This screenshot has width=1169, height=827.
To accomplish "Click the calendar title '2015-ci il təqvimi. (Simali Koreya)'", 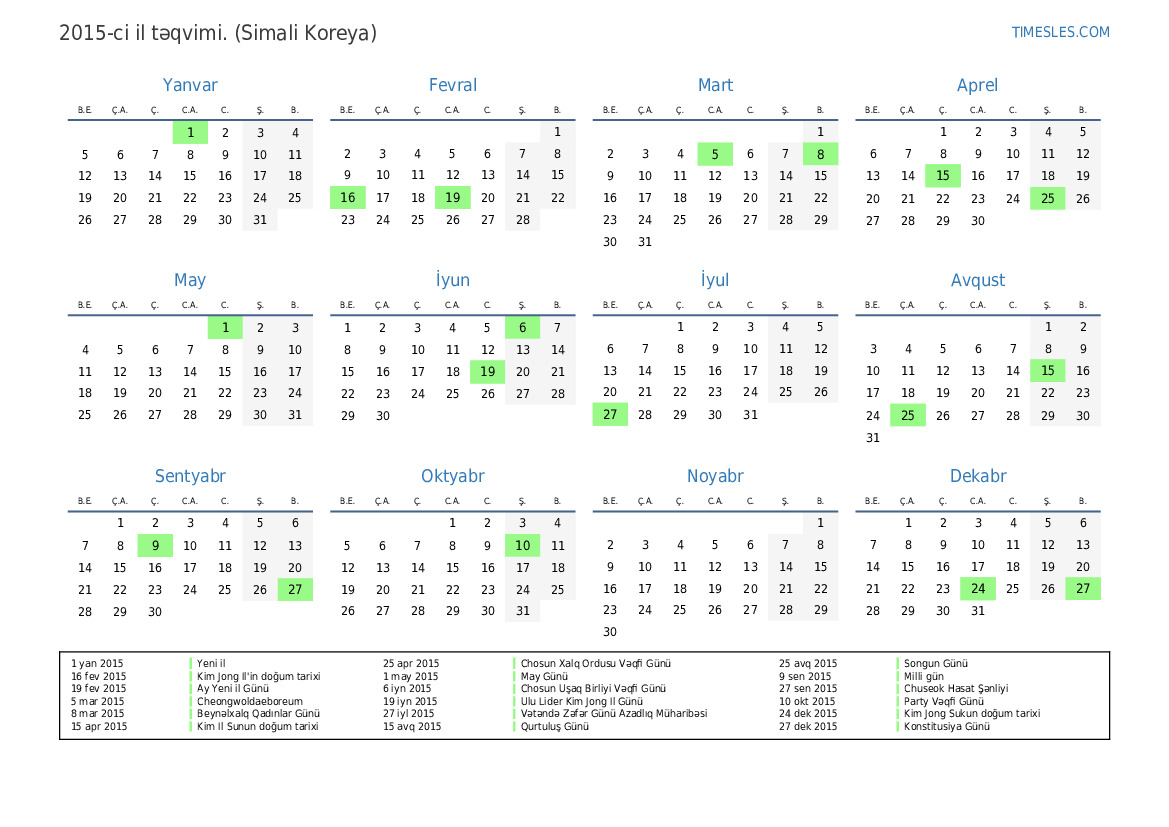I will coord(218,33).
